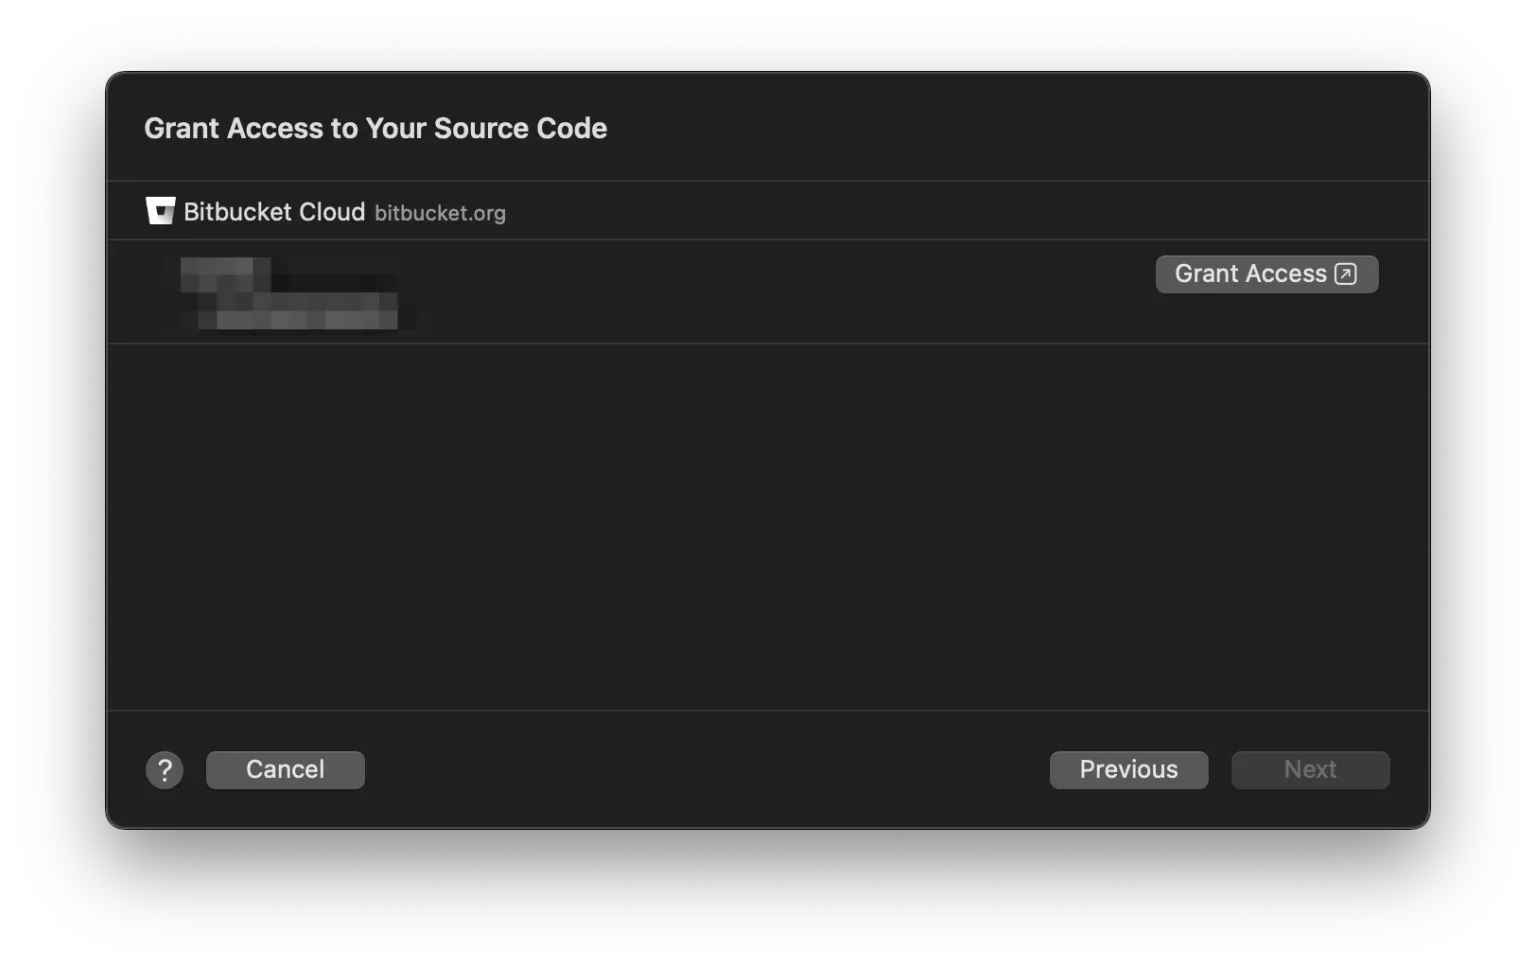This screenshot has height=969, width=1536.
Task: Cancel the source code access dialog
Action: pos(285,770)
